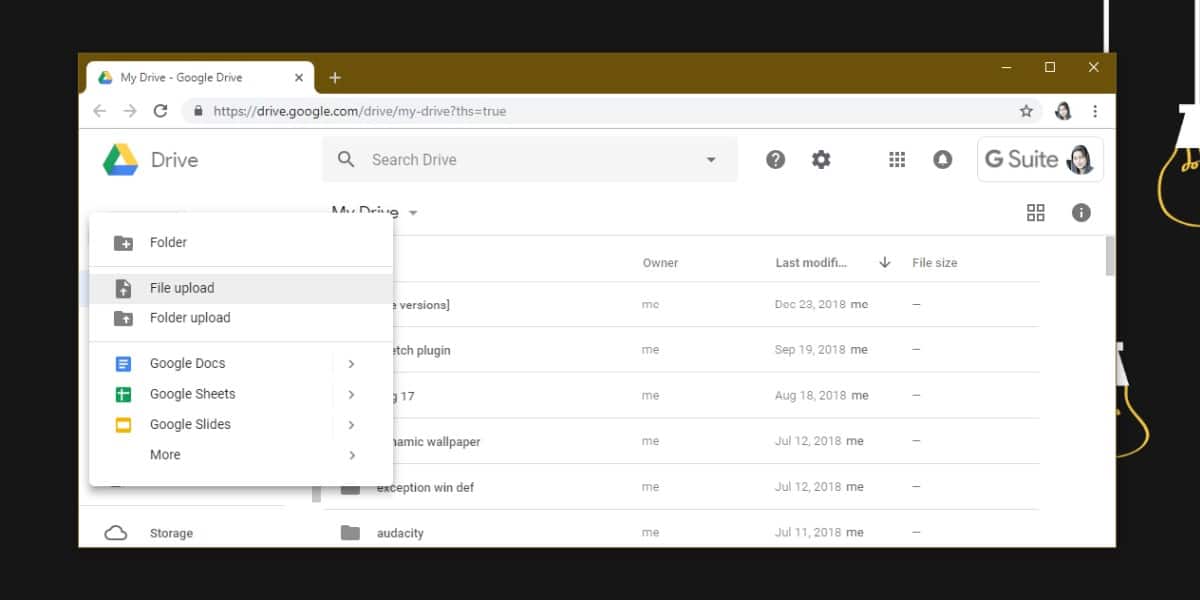1200x600 pixels.
Task: Click the G Suite button
Action: tap(1040, 159)
